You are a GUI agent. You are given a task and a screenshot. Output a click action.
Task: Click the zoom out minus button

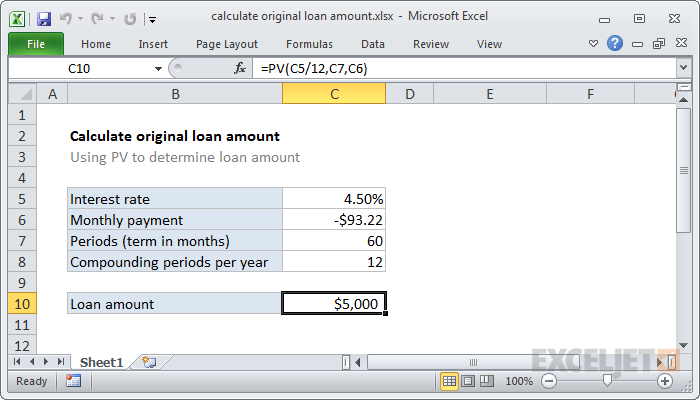pos(547,381)
